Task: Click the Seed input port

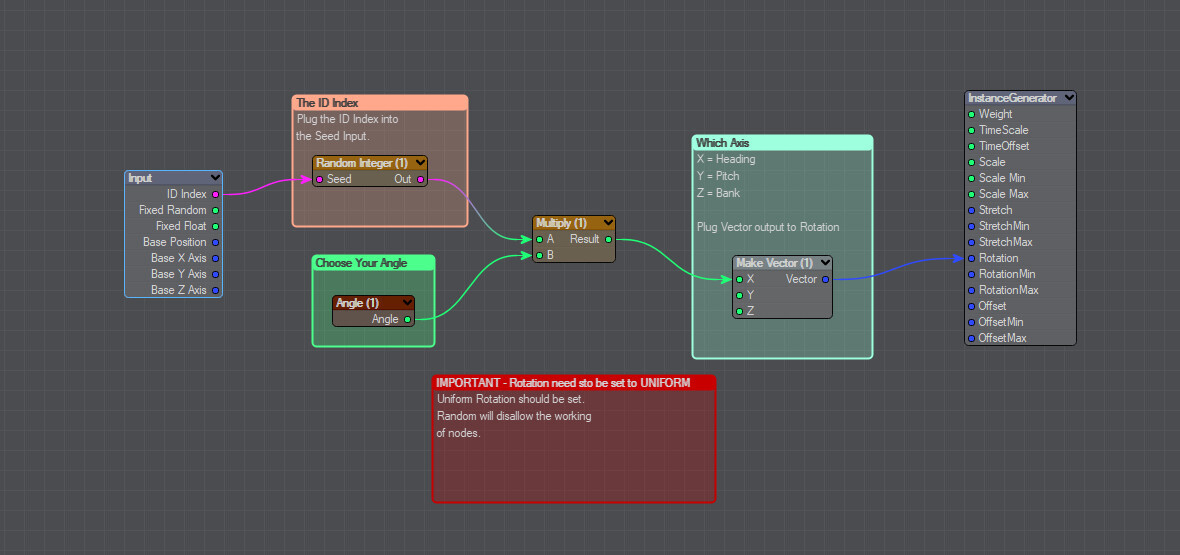Action: [x=320, y=179]
